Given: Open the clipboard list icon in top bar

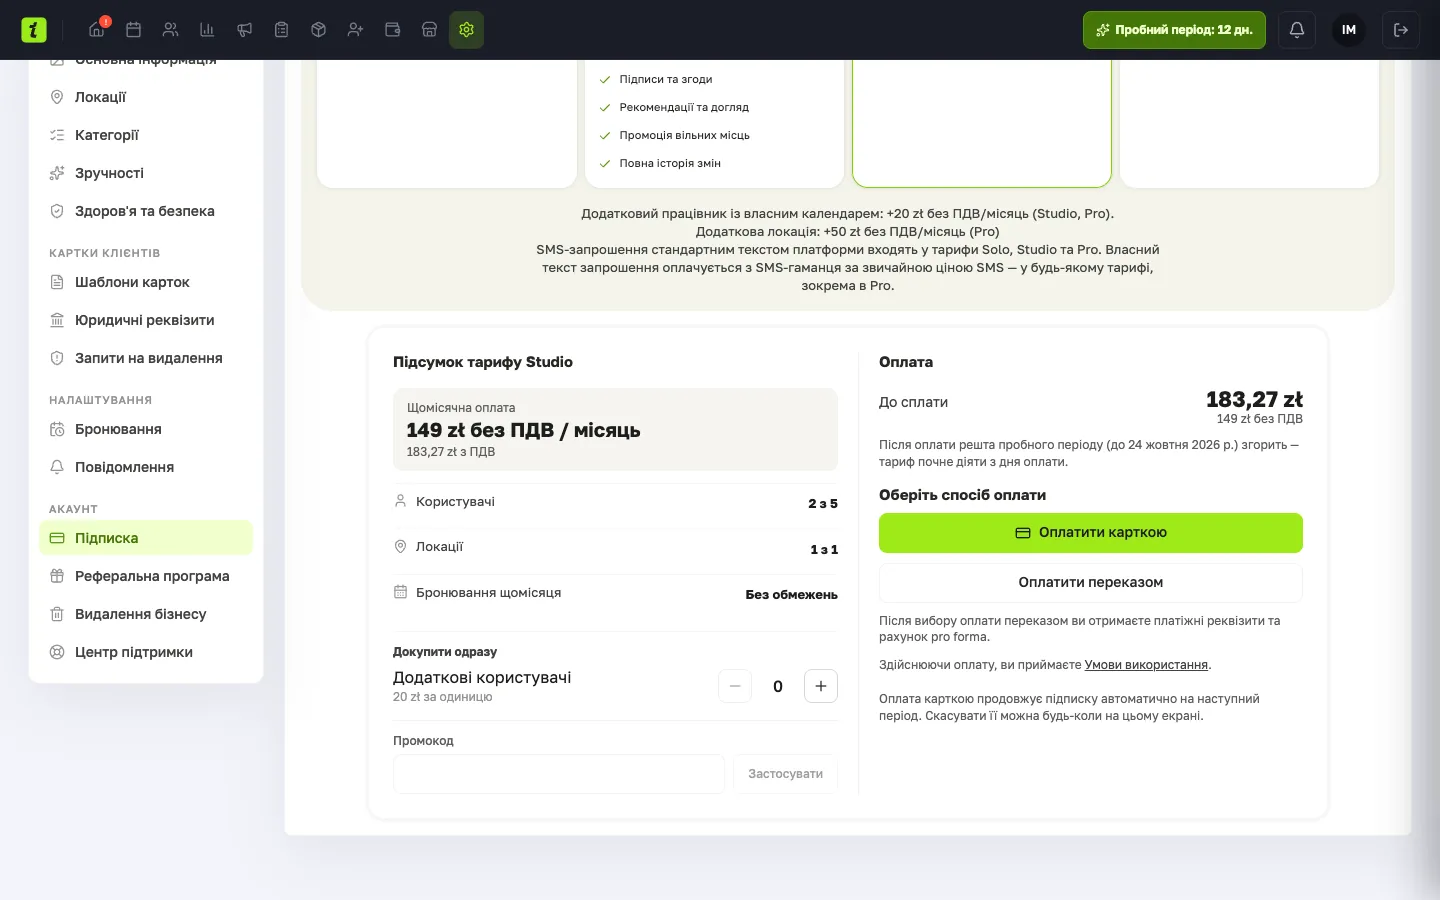Looking at the screenshot, I should pyautogui.click(x=281, y=30).
